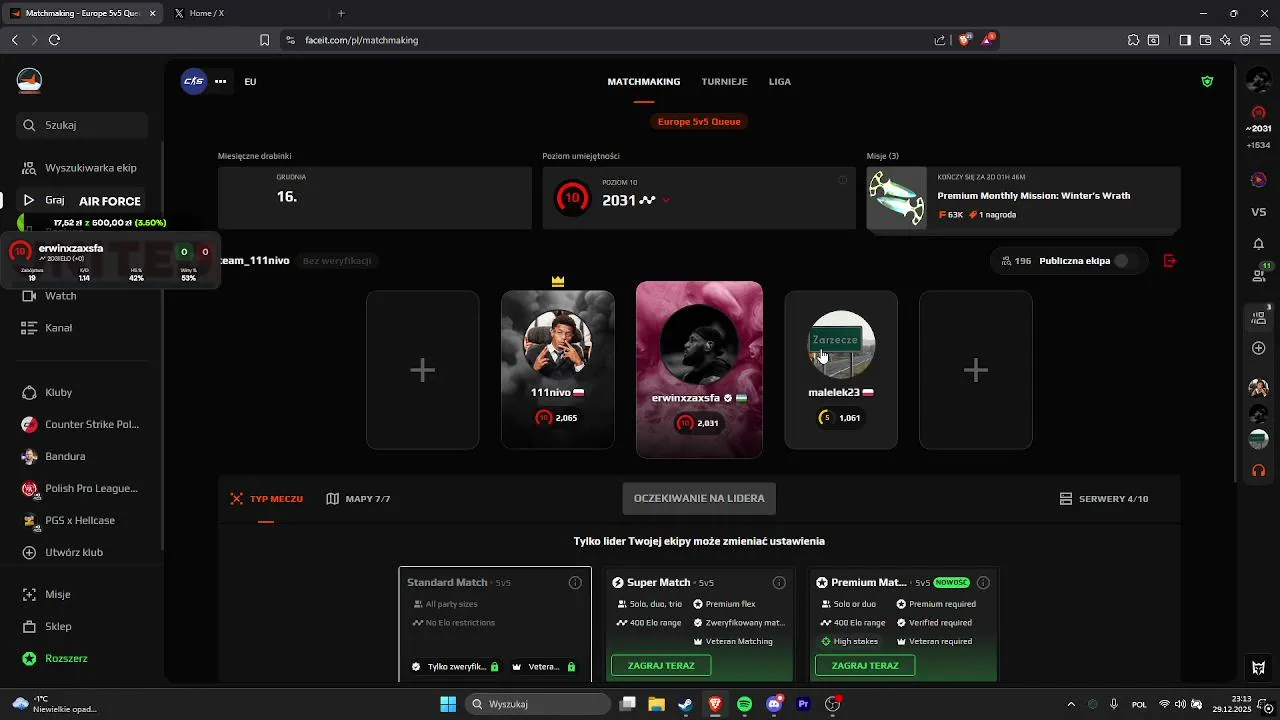Open Misje in the sidebar
Screen dimensions: 1280x720
82,594
